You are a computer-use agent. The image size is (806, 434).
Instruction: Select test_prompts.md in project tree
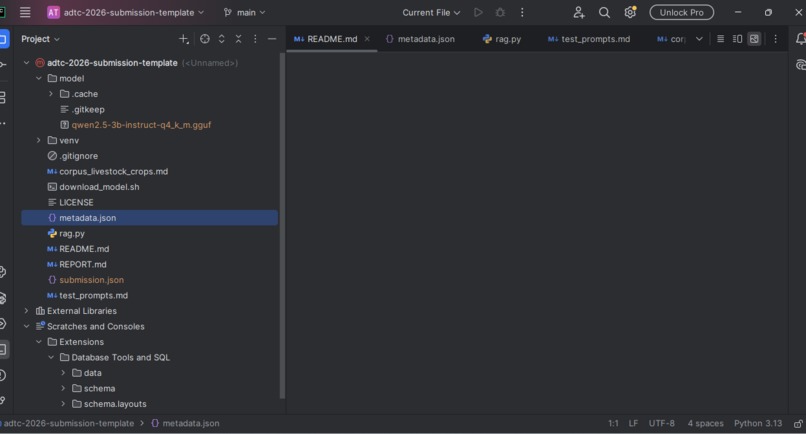click(x=87, y=295)
